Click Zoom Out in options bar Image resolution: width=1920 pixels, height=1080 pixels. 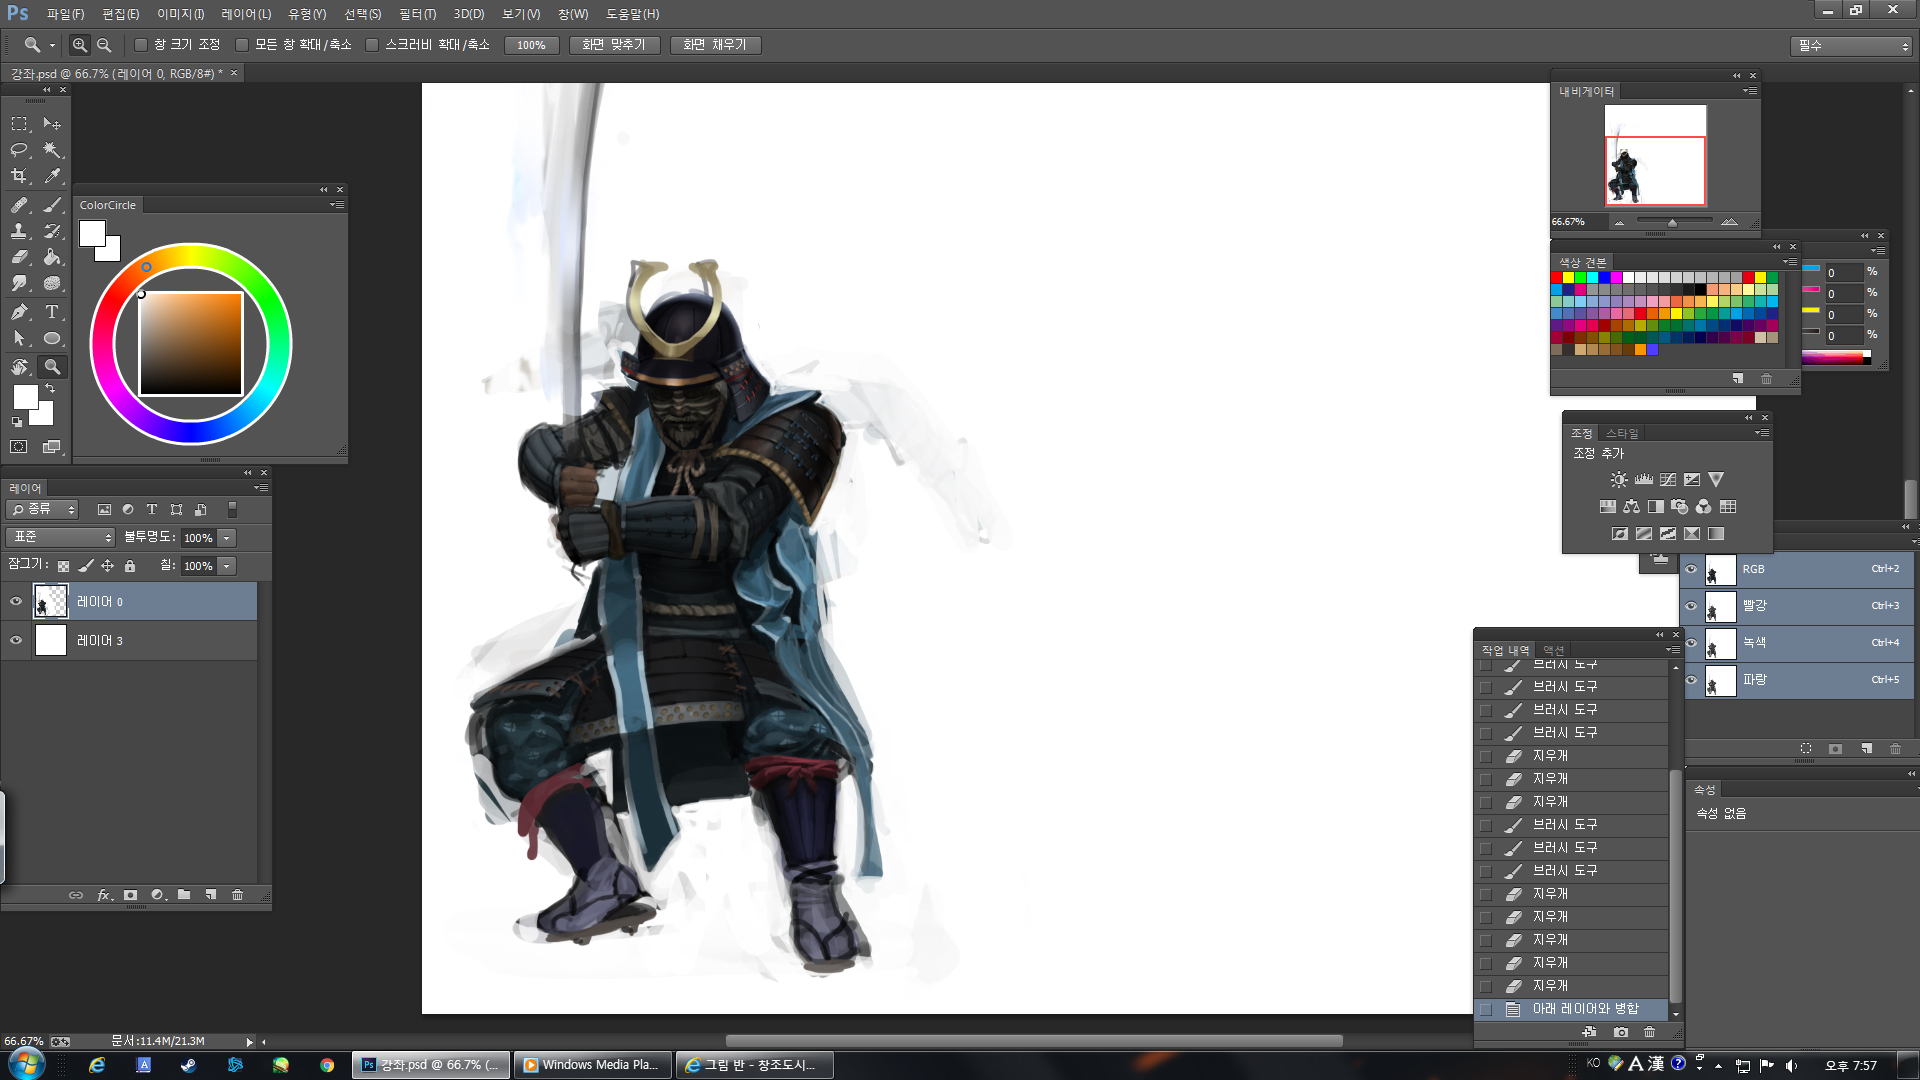click(104, 45)
